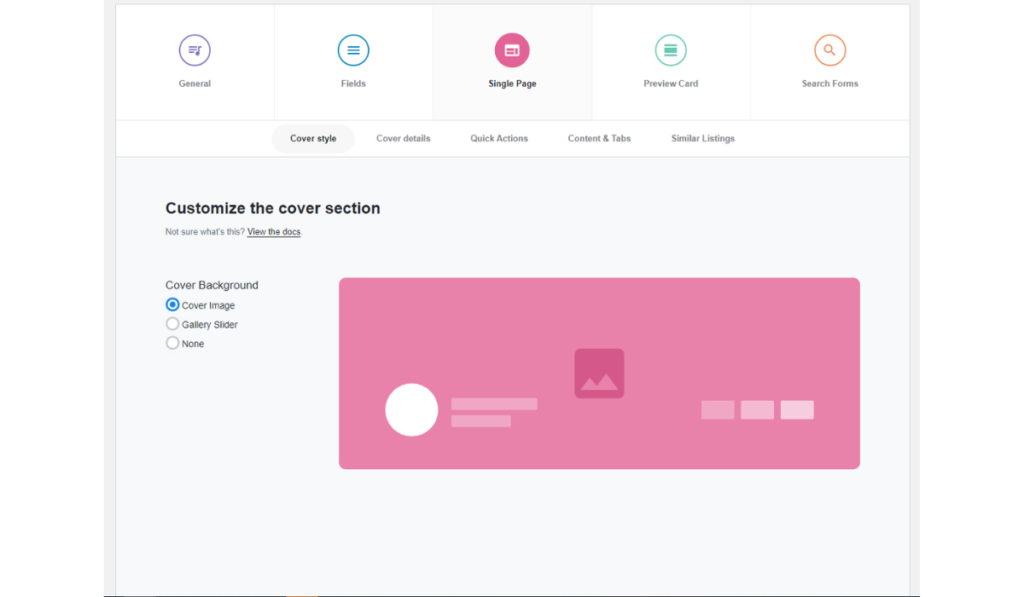1024x597 pixels.
Task: Click the Single Page pink icon
Action: tap(512, 50)
